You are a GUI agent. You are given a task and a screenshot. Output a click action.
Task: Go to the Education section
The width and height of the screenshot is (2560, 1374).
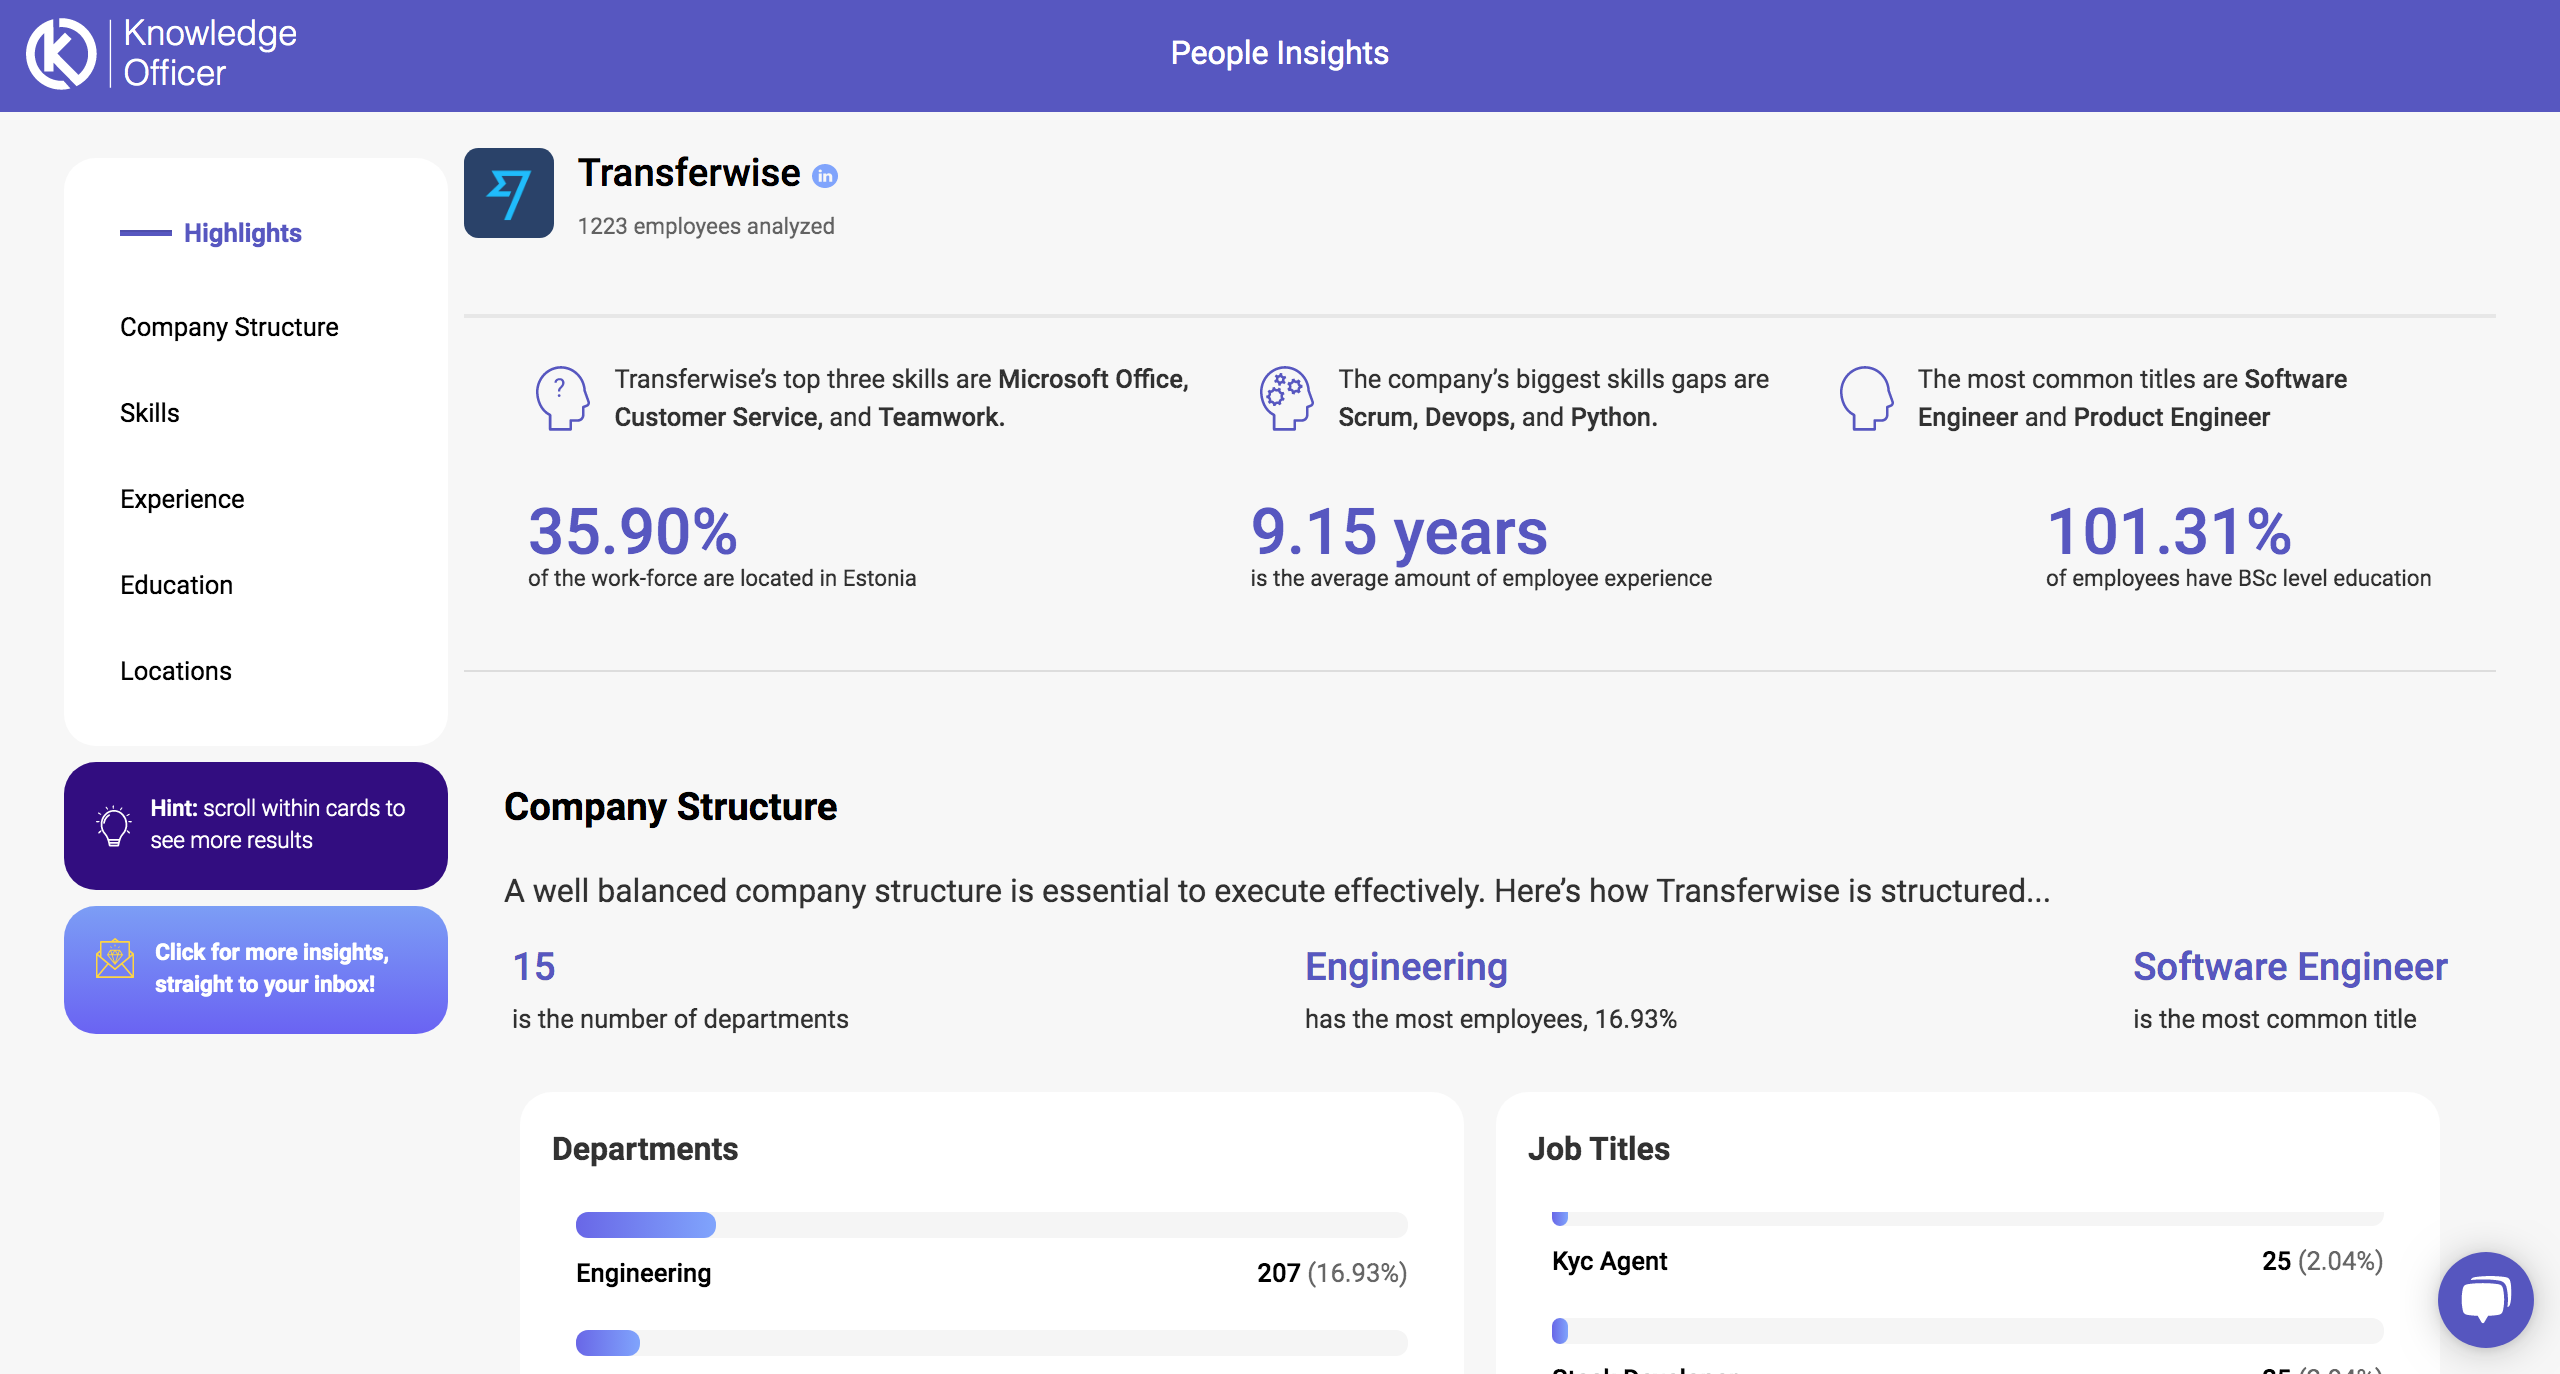(176, 585)
